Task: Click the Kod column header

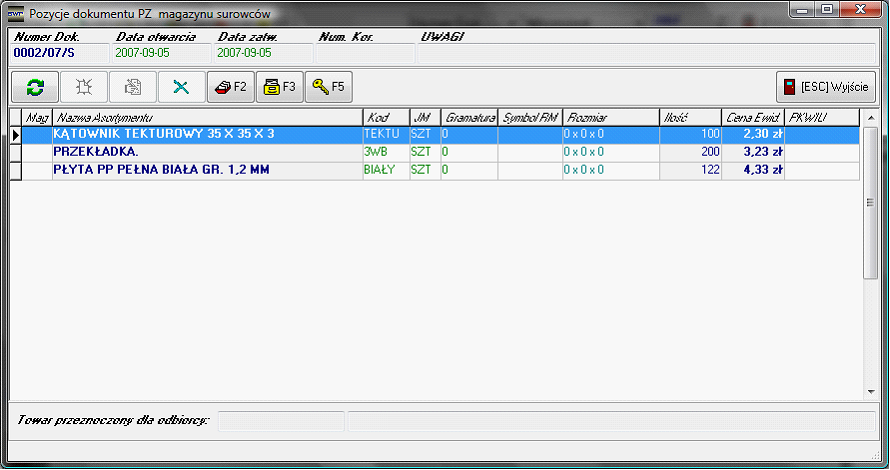Action: click(x=384, y=117)
